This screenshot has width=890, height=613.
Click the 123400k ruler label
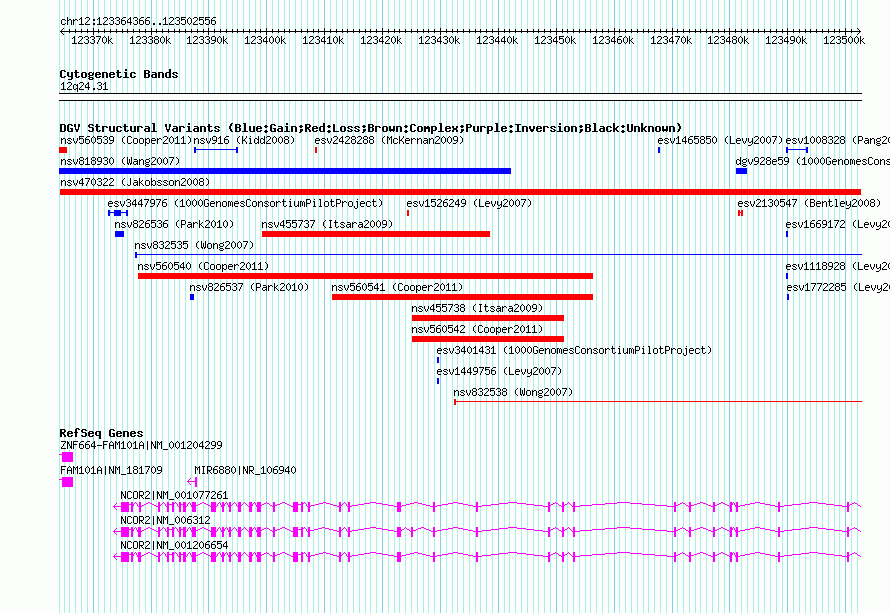[x=265, y=40]
